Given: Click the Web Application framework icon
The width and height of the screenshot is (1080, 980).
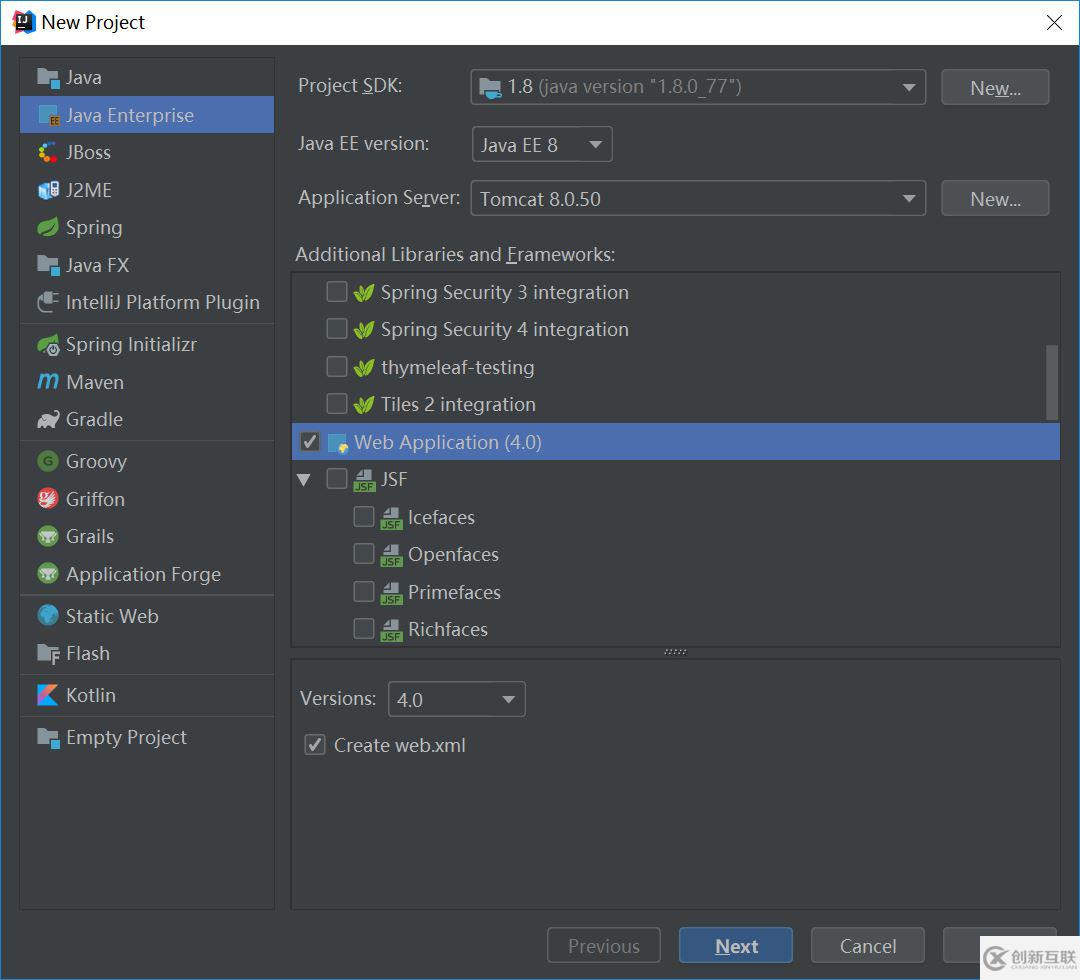Looking at the screenshot, I should pyautogui.click(x=338, y=443).
